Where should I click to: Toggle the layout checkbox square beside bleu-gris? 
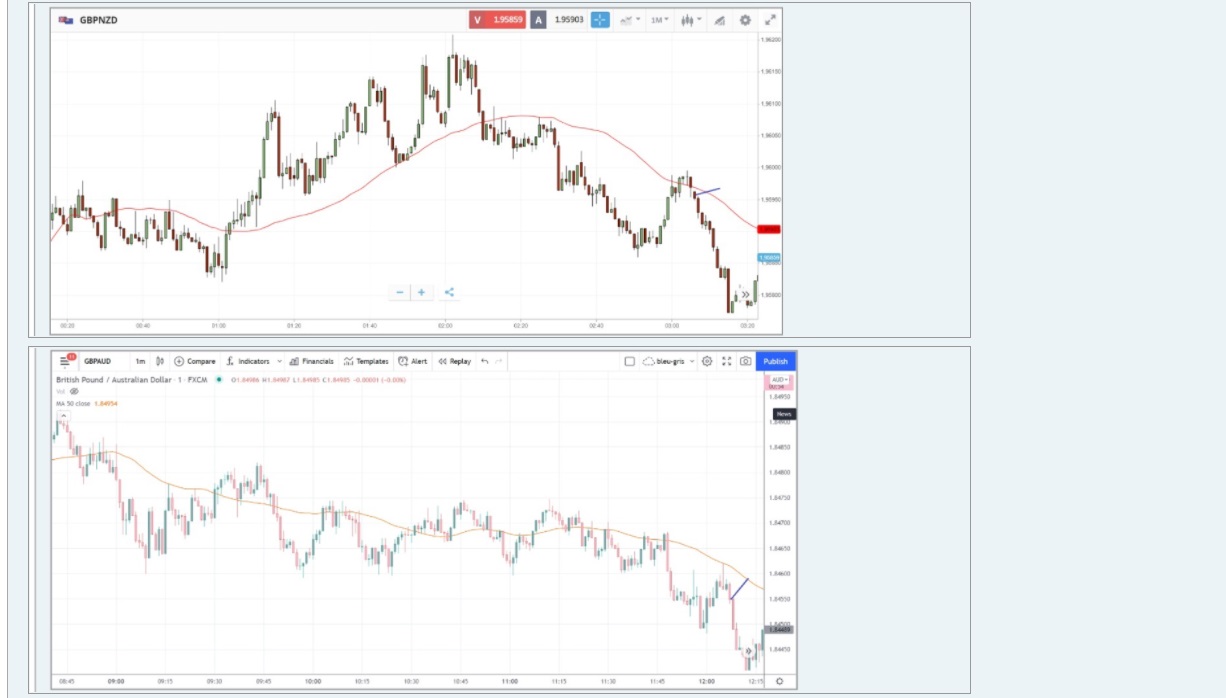click(x=629, y=361)
